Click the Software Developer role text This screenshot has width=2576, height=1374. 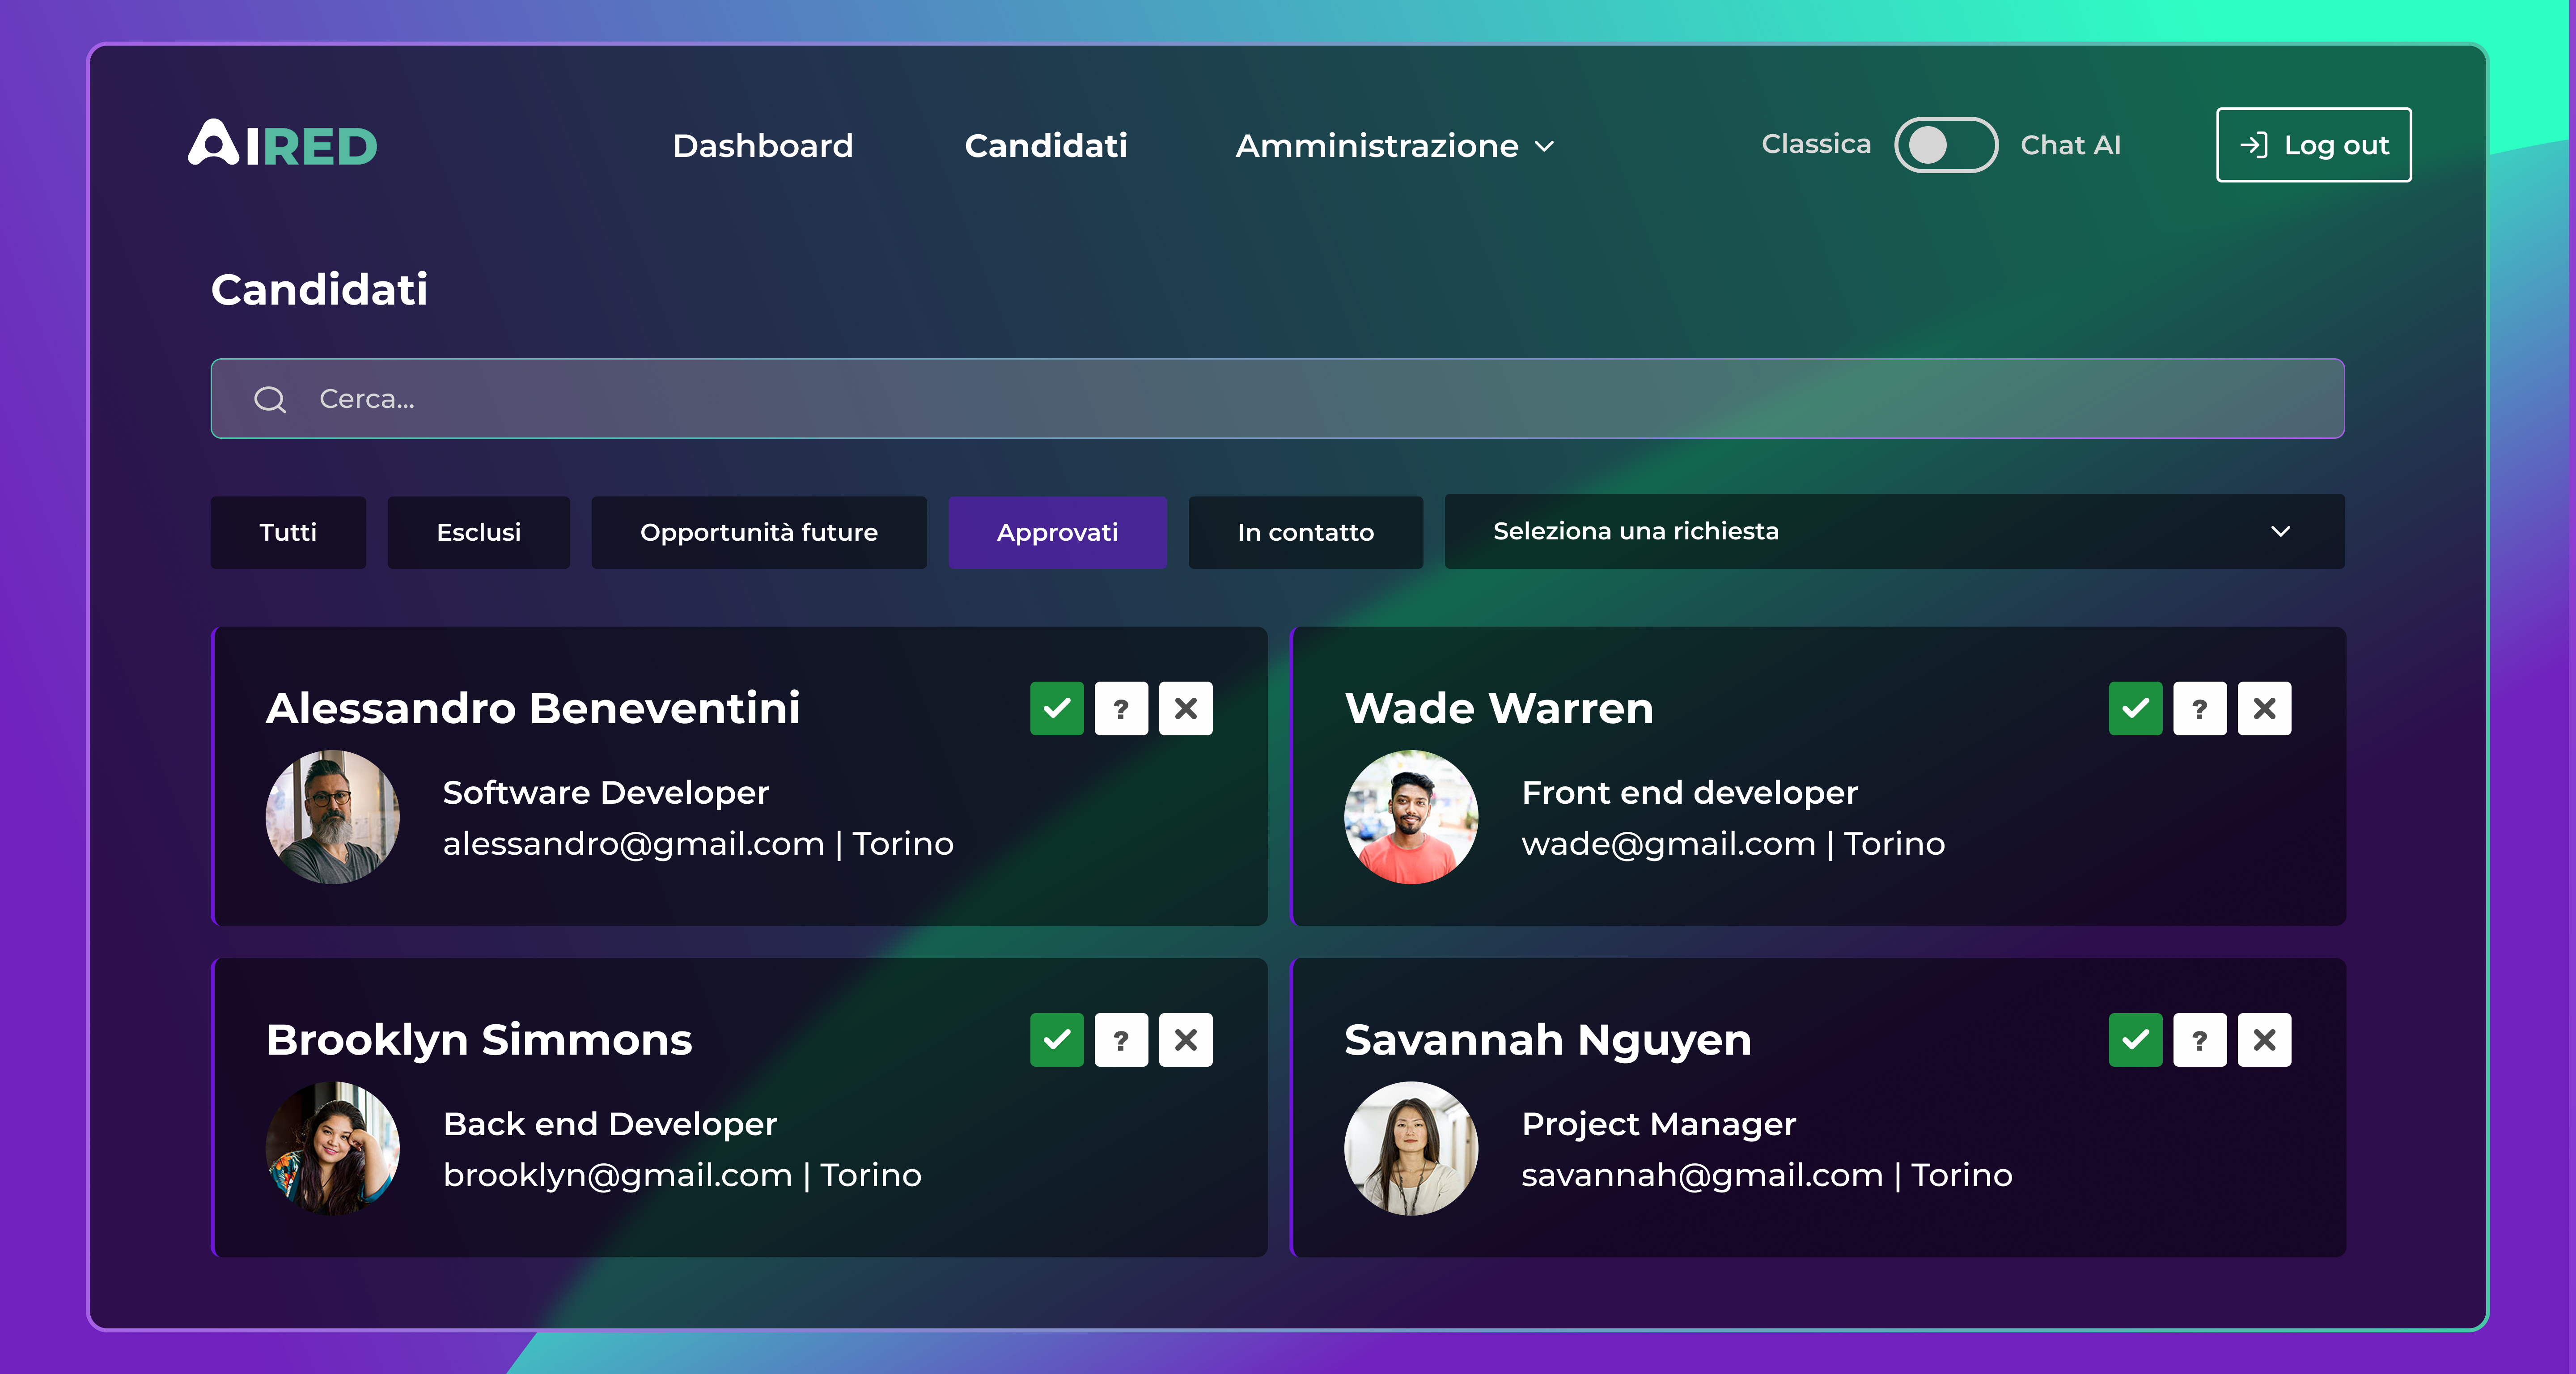click(606, 793)
